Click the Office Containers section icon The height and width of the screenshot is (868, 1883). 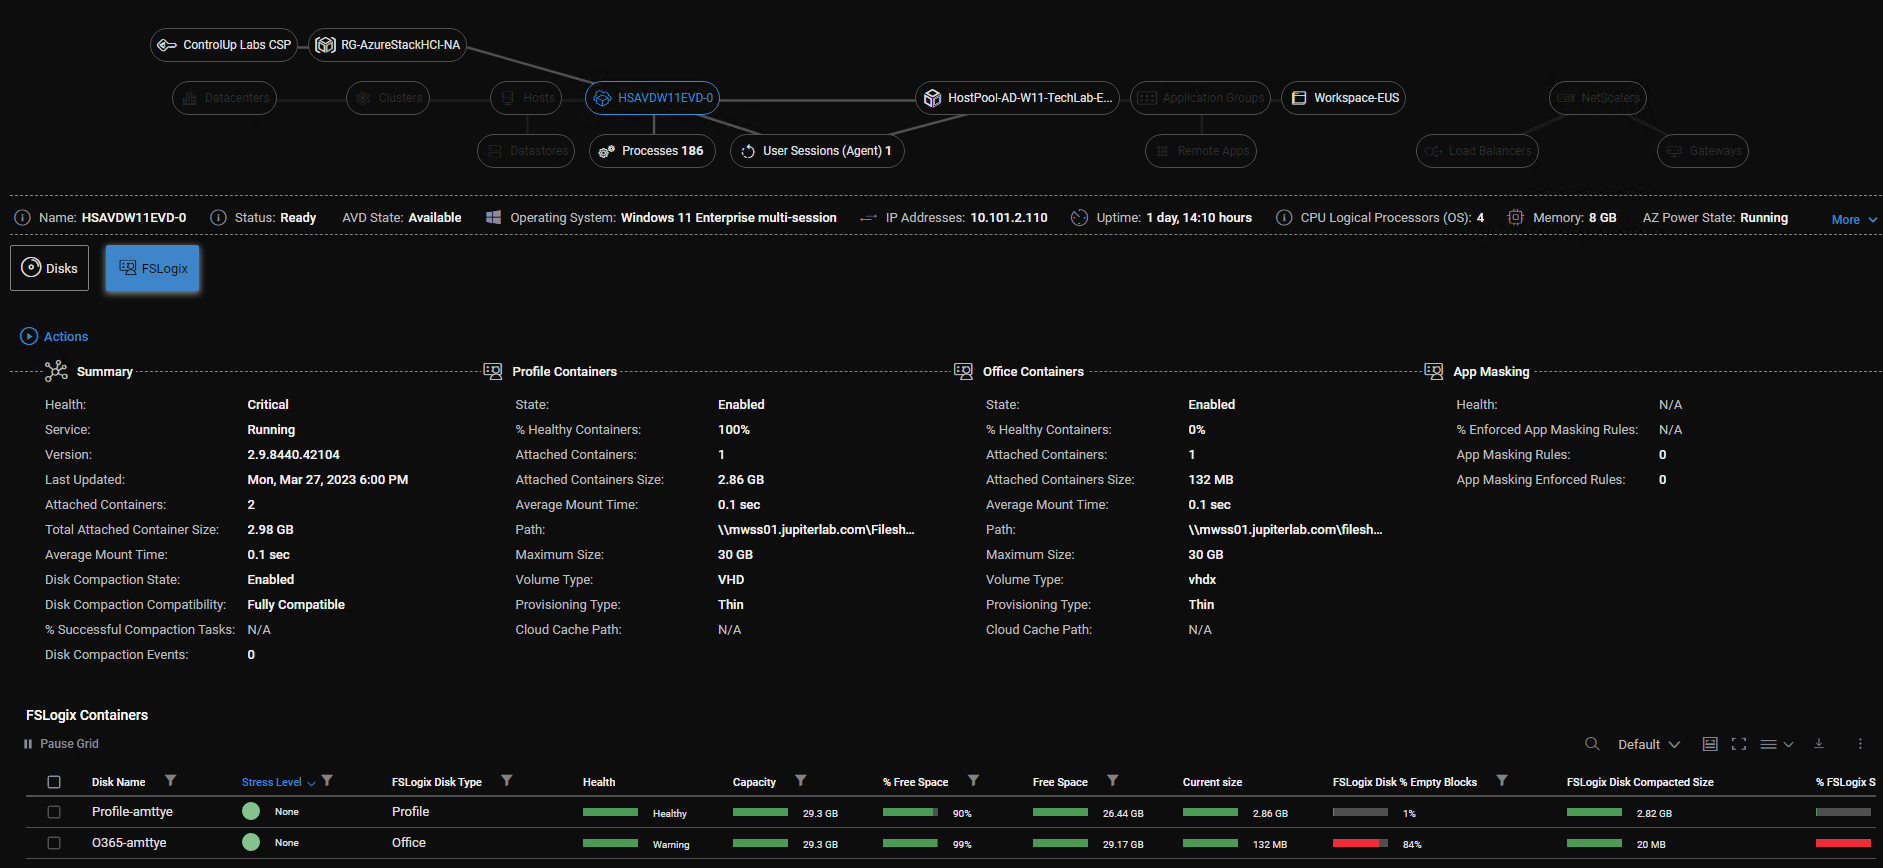(963, 371)
